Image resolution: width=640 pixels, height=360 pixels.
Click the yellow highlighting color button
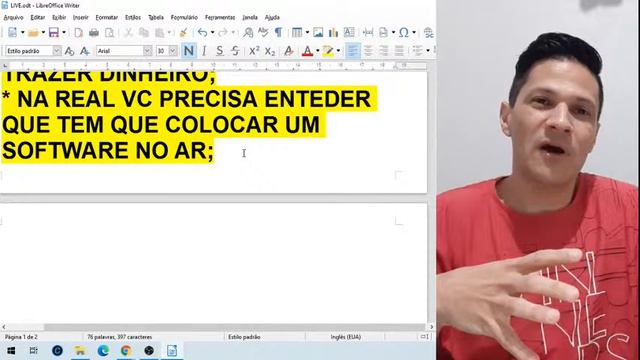(x=328, y=51)
